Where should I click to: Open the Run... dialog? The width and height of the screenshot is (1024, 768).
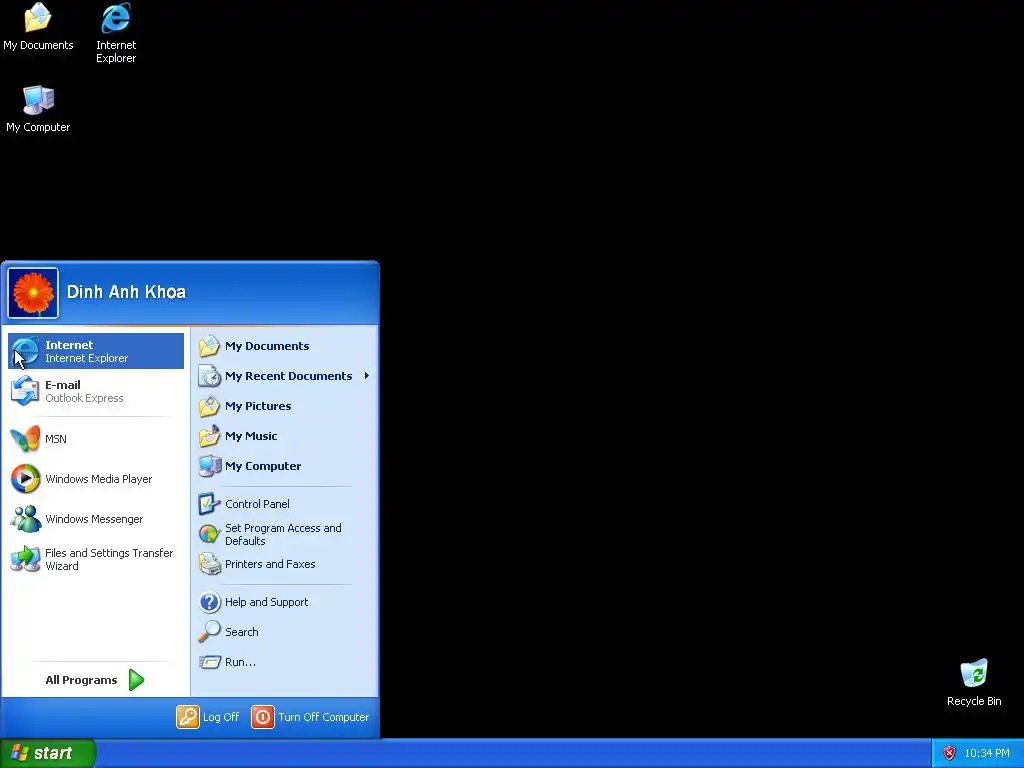[x=285, y=662]
